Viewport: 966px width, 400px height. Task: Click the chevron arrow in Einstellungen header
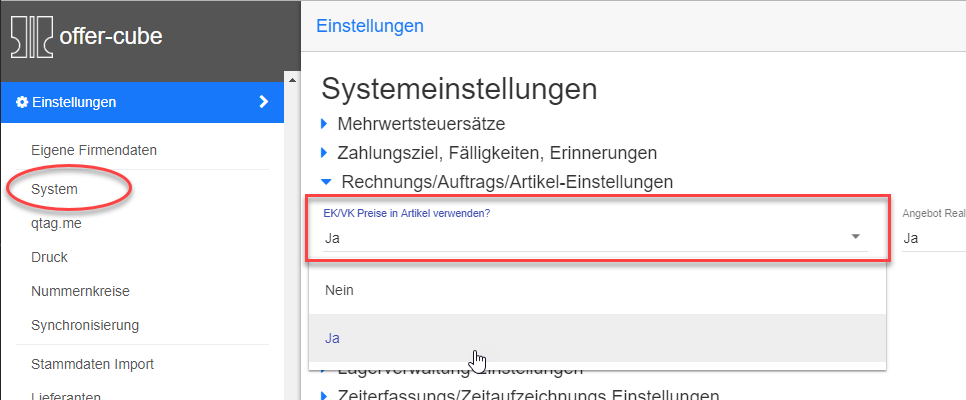coord(264,102)
